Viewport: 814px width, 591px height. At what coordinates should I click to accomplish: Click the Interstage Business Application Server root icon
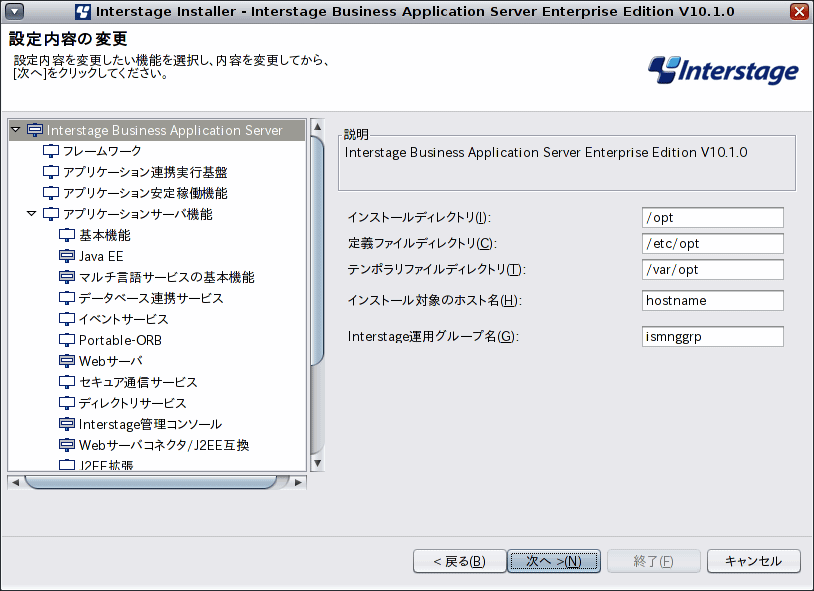click(x=35, y=130)
